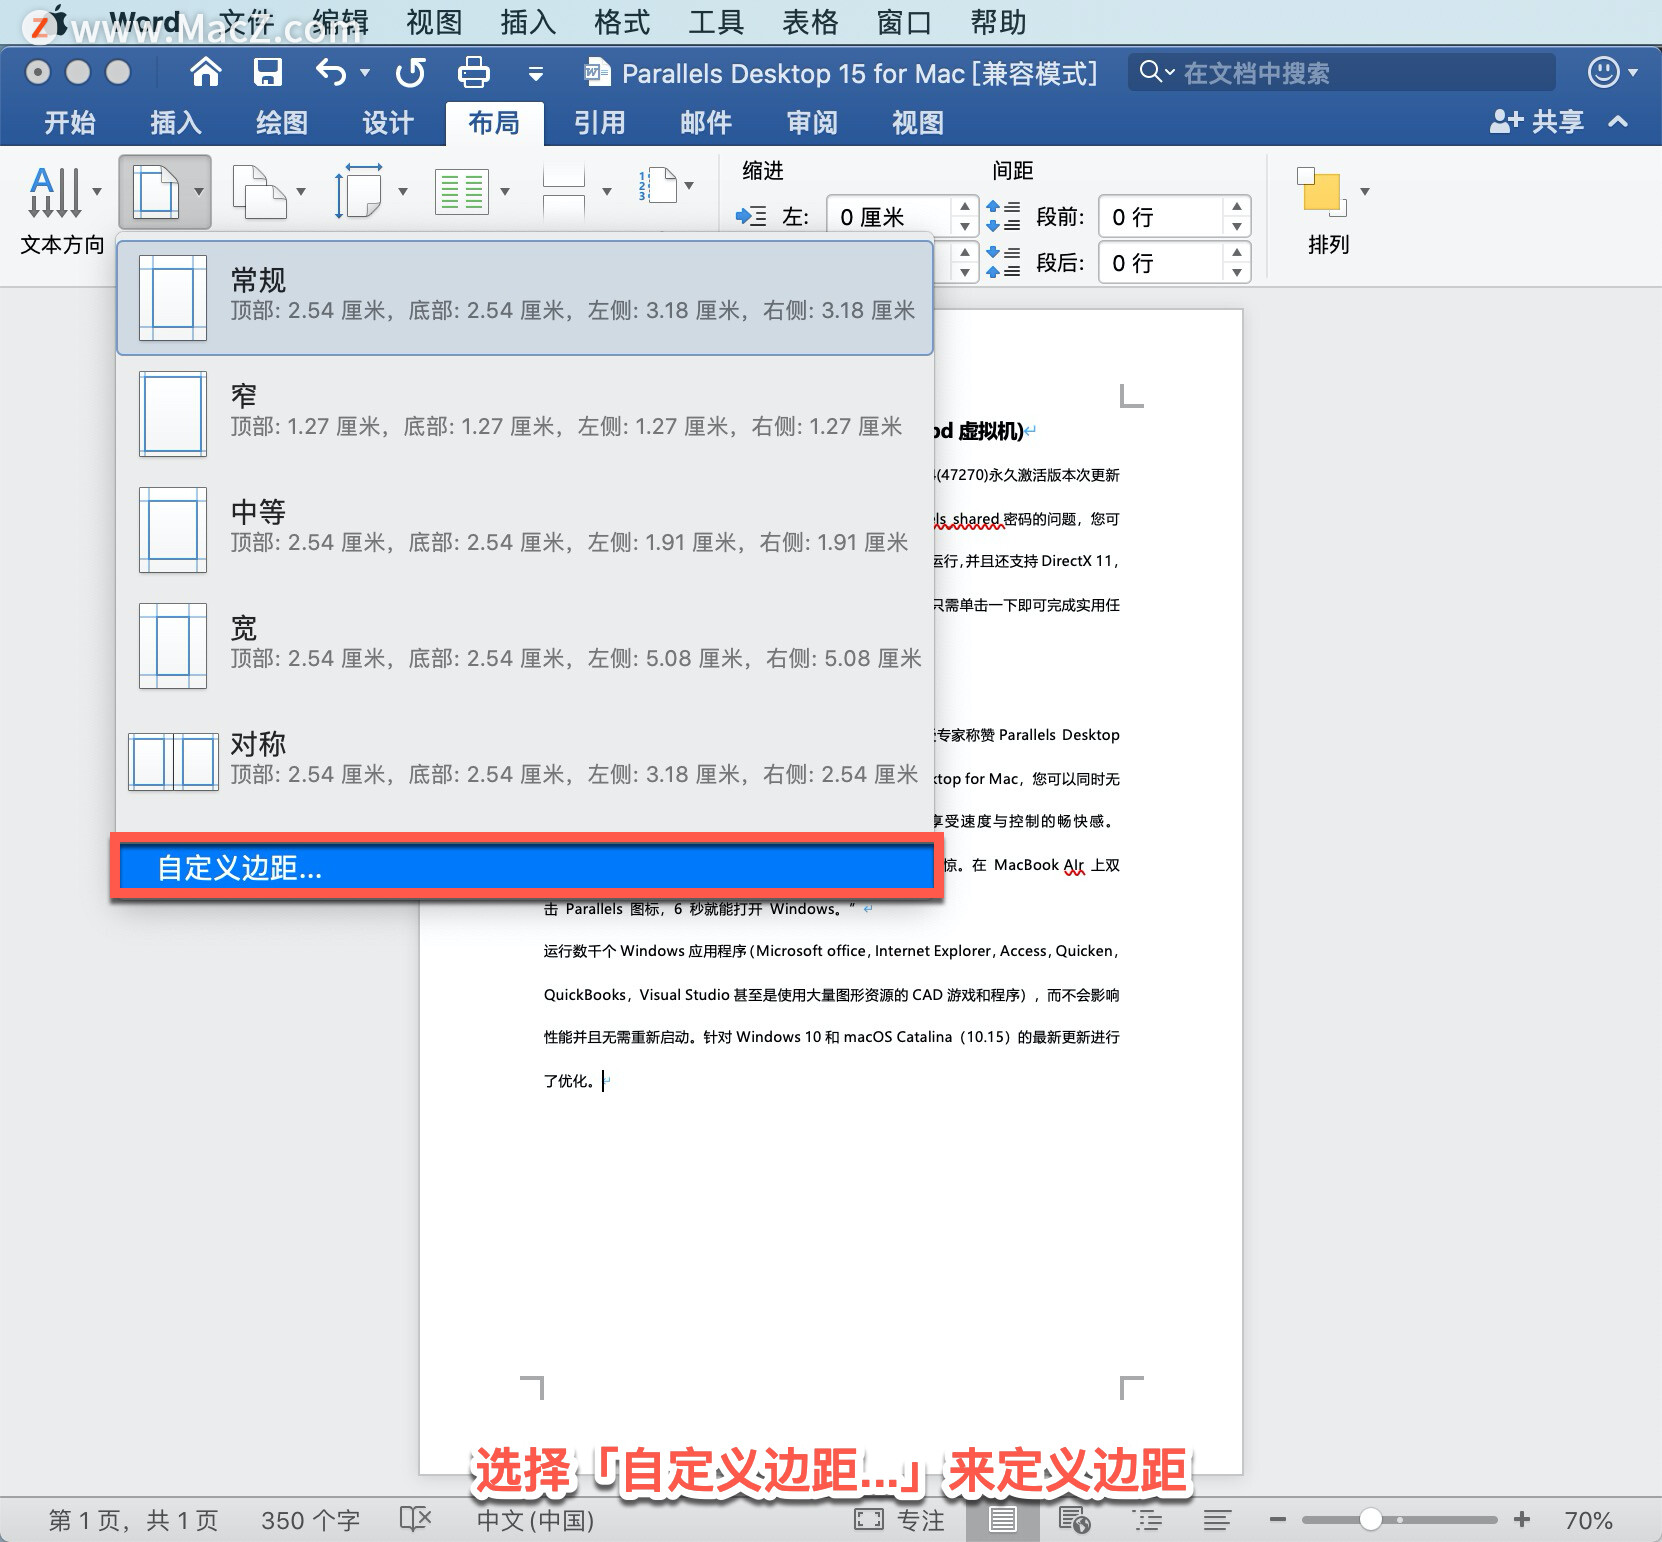Click the Arrange icon
The image size is (1662, 1542).
(x=1322, y=191)
